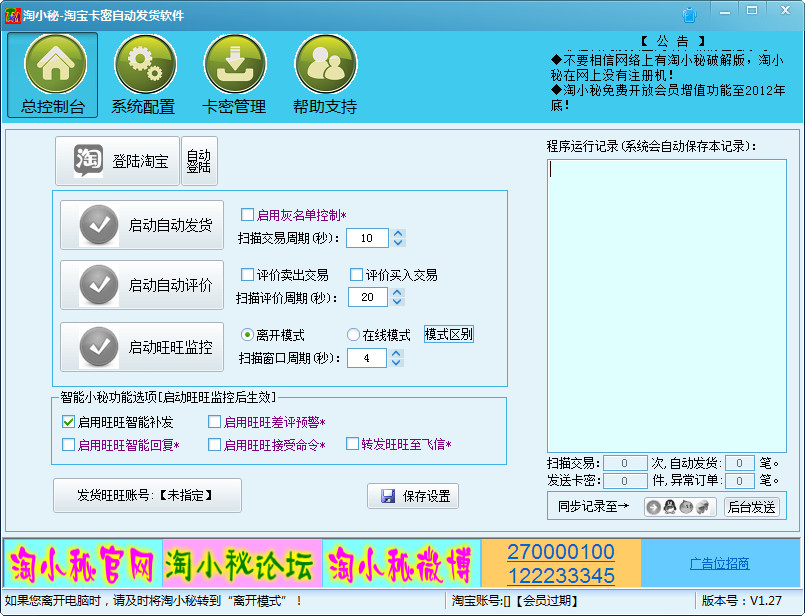Image resolution: width=805 pixels, height=616 pixels.
Task: Click 发货旺旺账号【未指定】 button
Action: pyautogui.click(x=147, y=495)
